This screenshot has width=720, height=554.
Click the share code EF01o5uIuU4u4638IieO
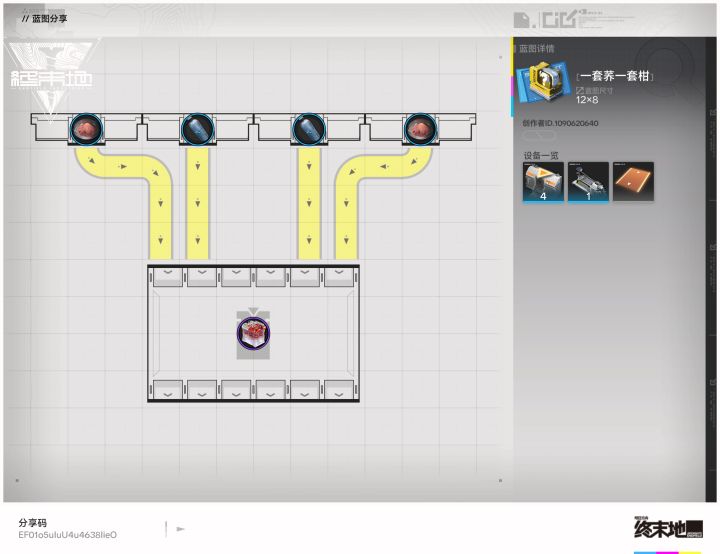(68, 535)
